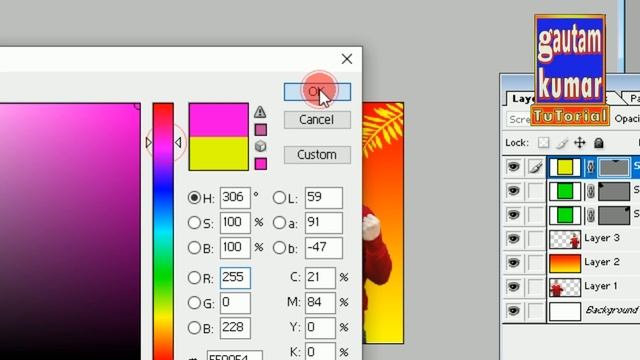Click brush indicator on the yellow shape layer
Screen dimensions: 640x360
[535, 167]
